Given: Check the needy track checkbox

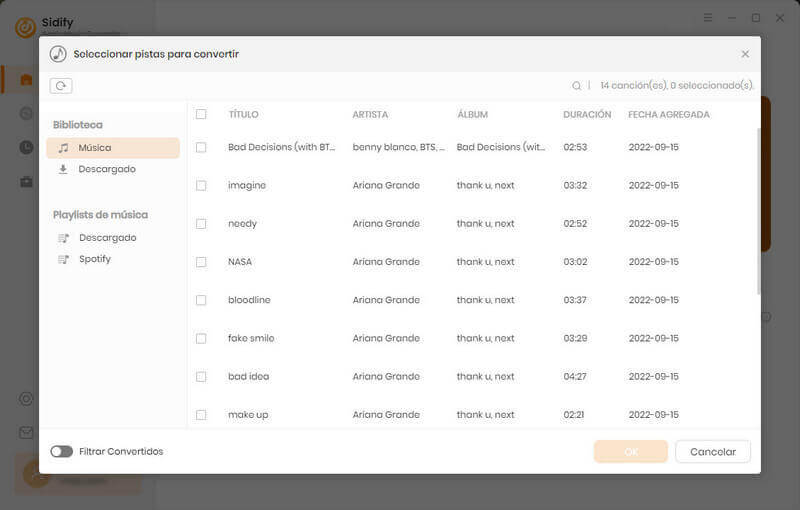Looking at the screenshot, I should pos(201,224).
